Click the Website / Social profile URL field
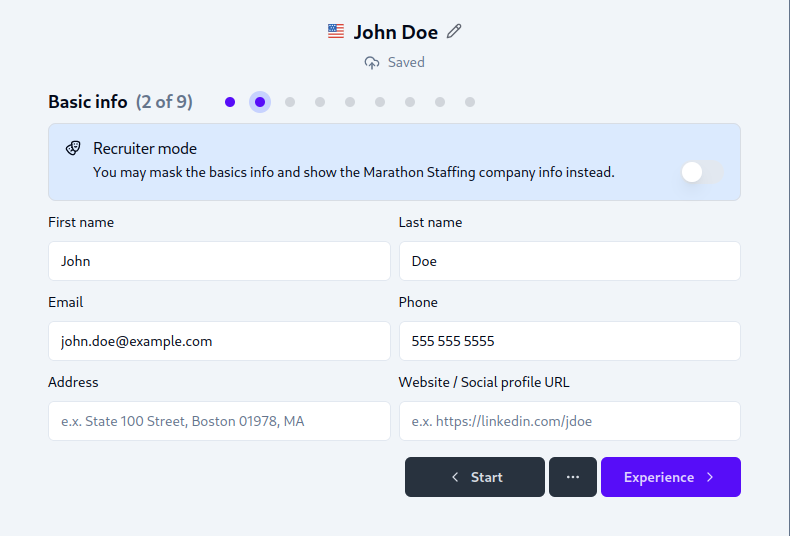The width and height of the screenshot is (790, 536). click(x=569, y=421)
